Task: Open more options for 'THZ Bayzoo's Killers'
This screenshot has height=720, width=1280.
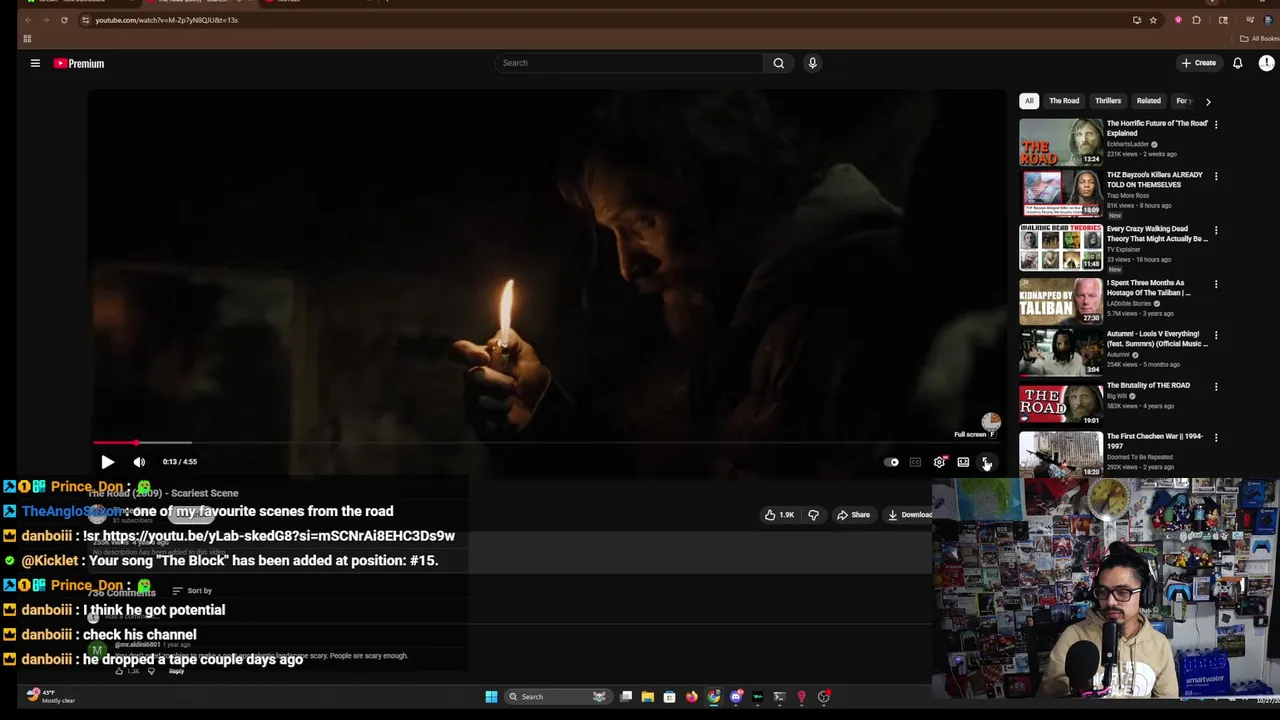Action: (x=1216, y=176)
